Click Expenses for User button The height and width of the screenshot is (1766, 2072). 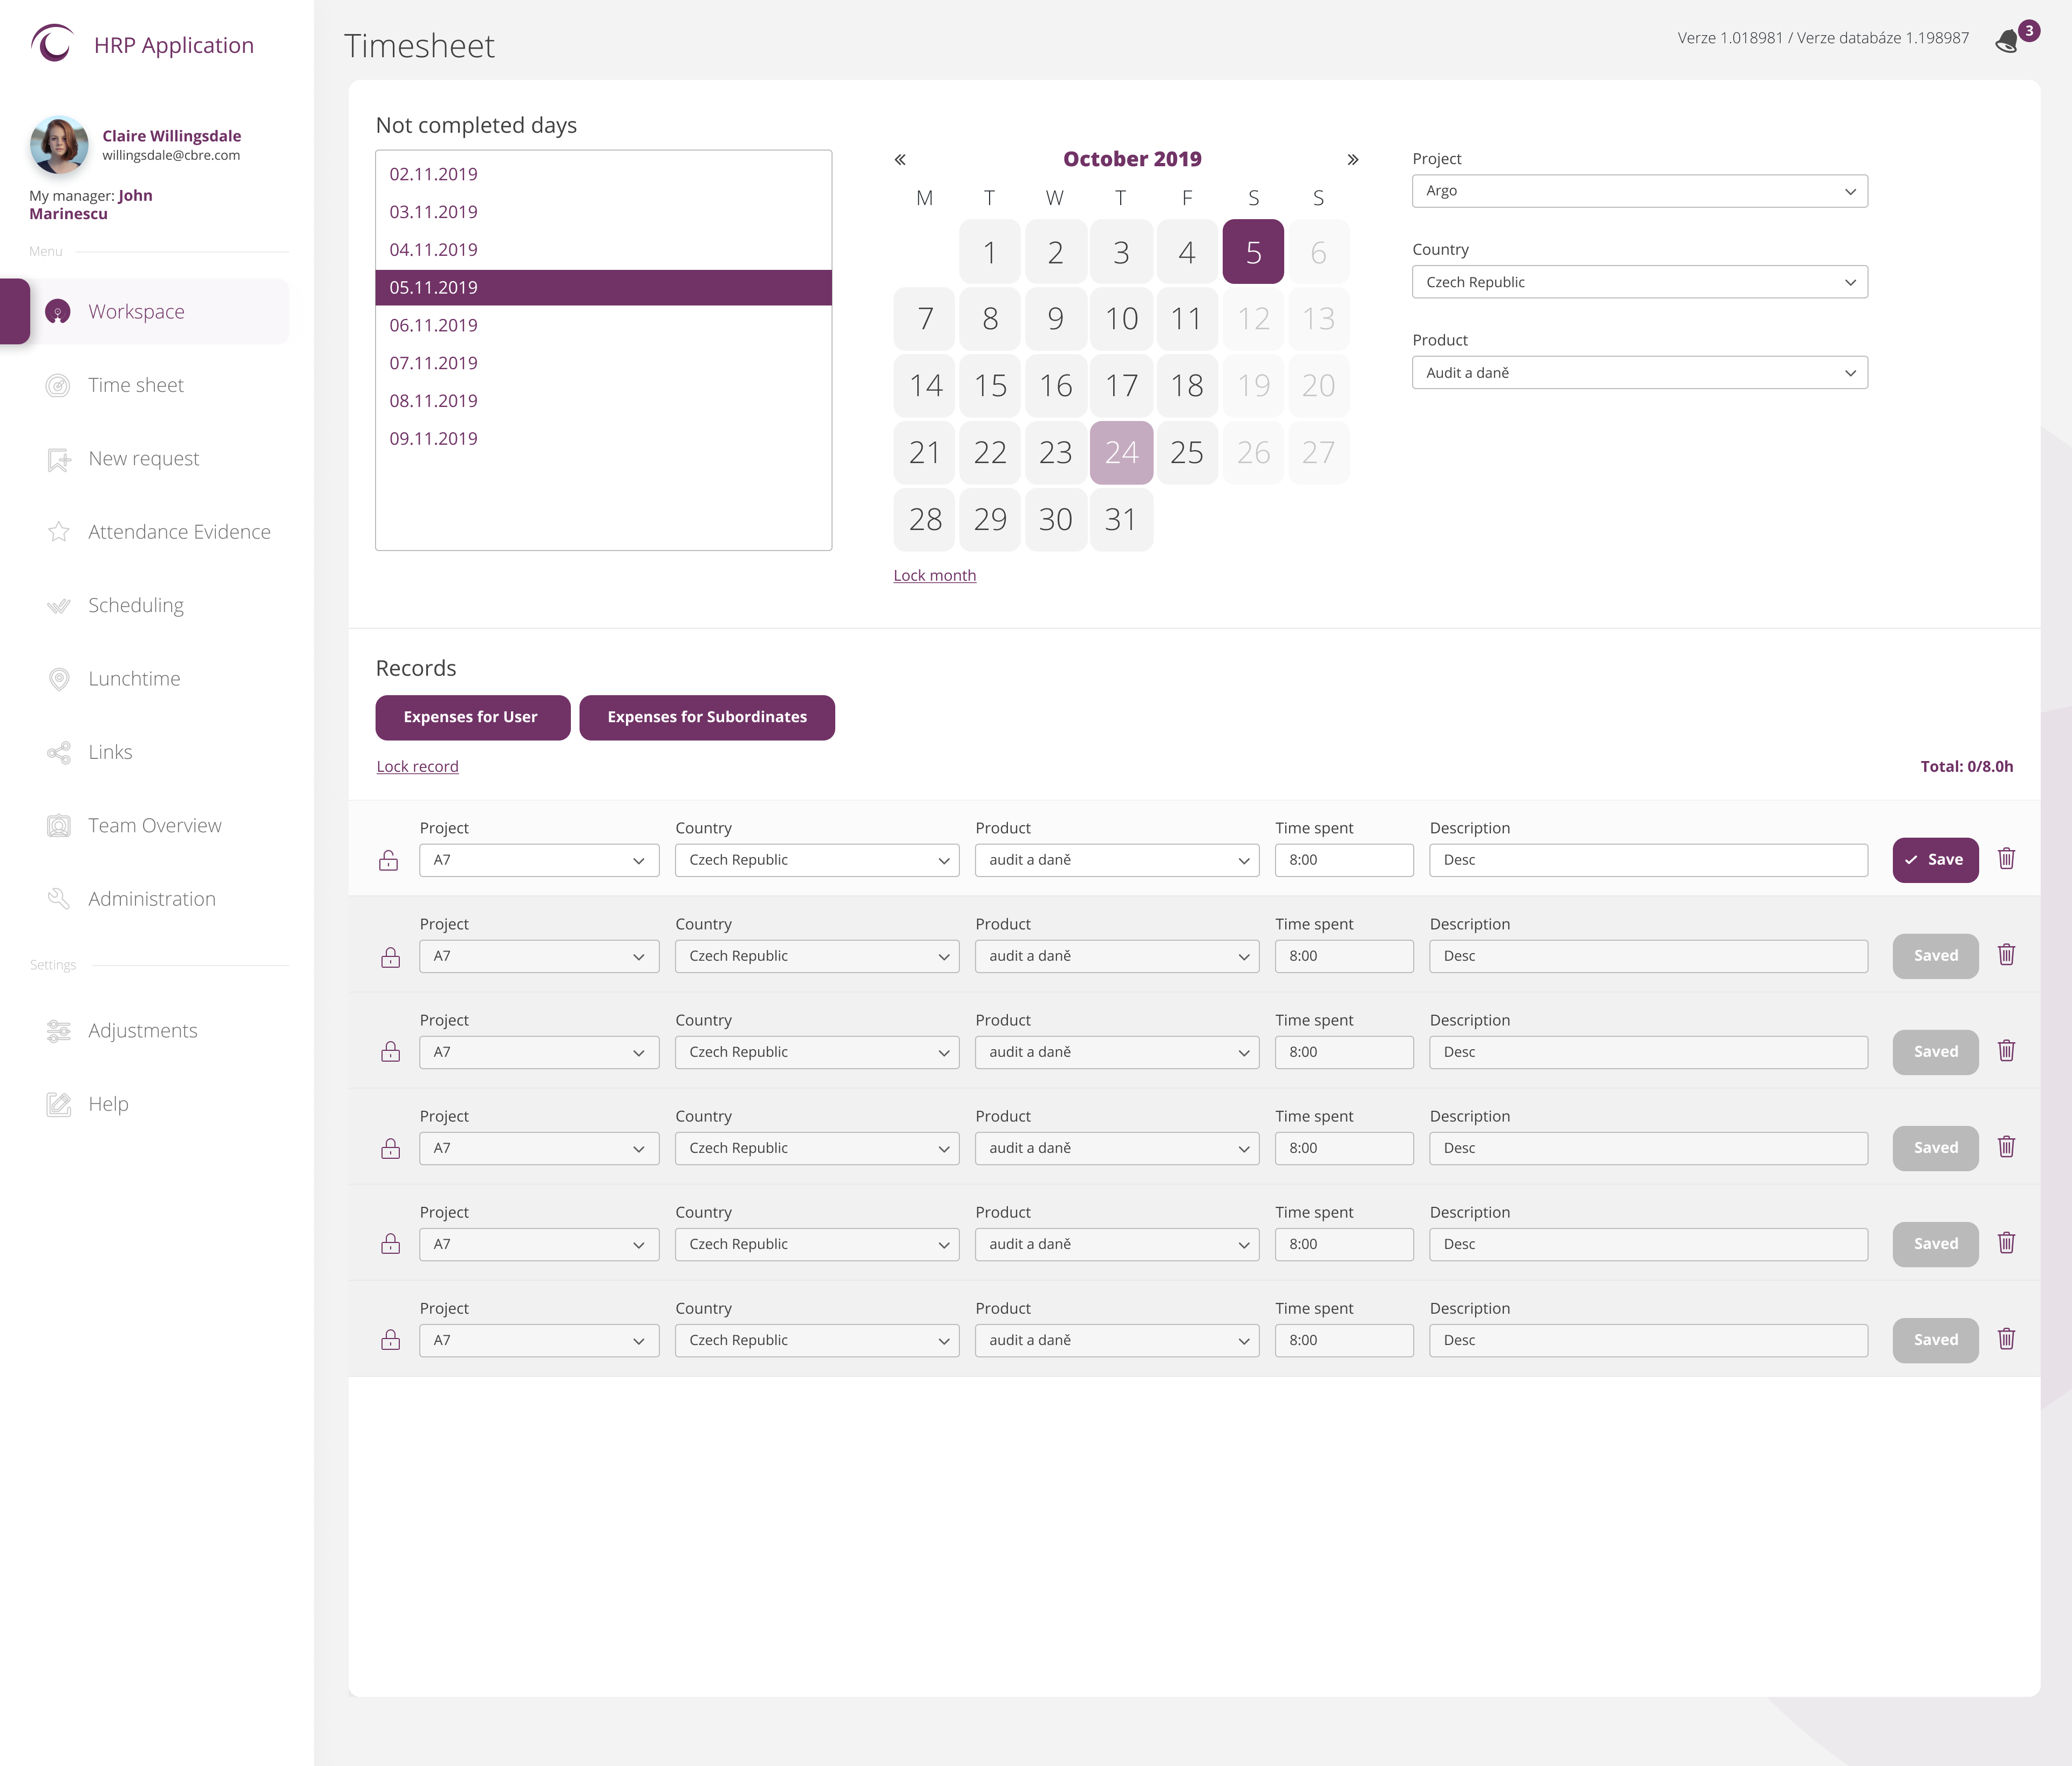(x=472, y=717)
